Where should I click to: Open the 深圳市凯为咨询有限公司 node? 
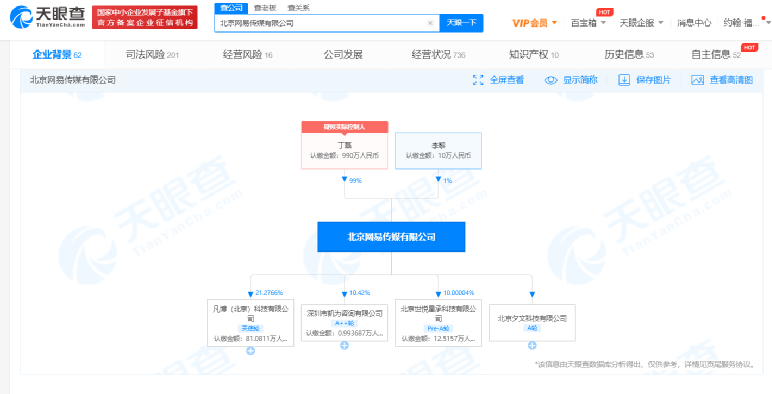pos(344,322)
